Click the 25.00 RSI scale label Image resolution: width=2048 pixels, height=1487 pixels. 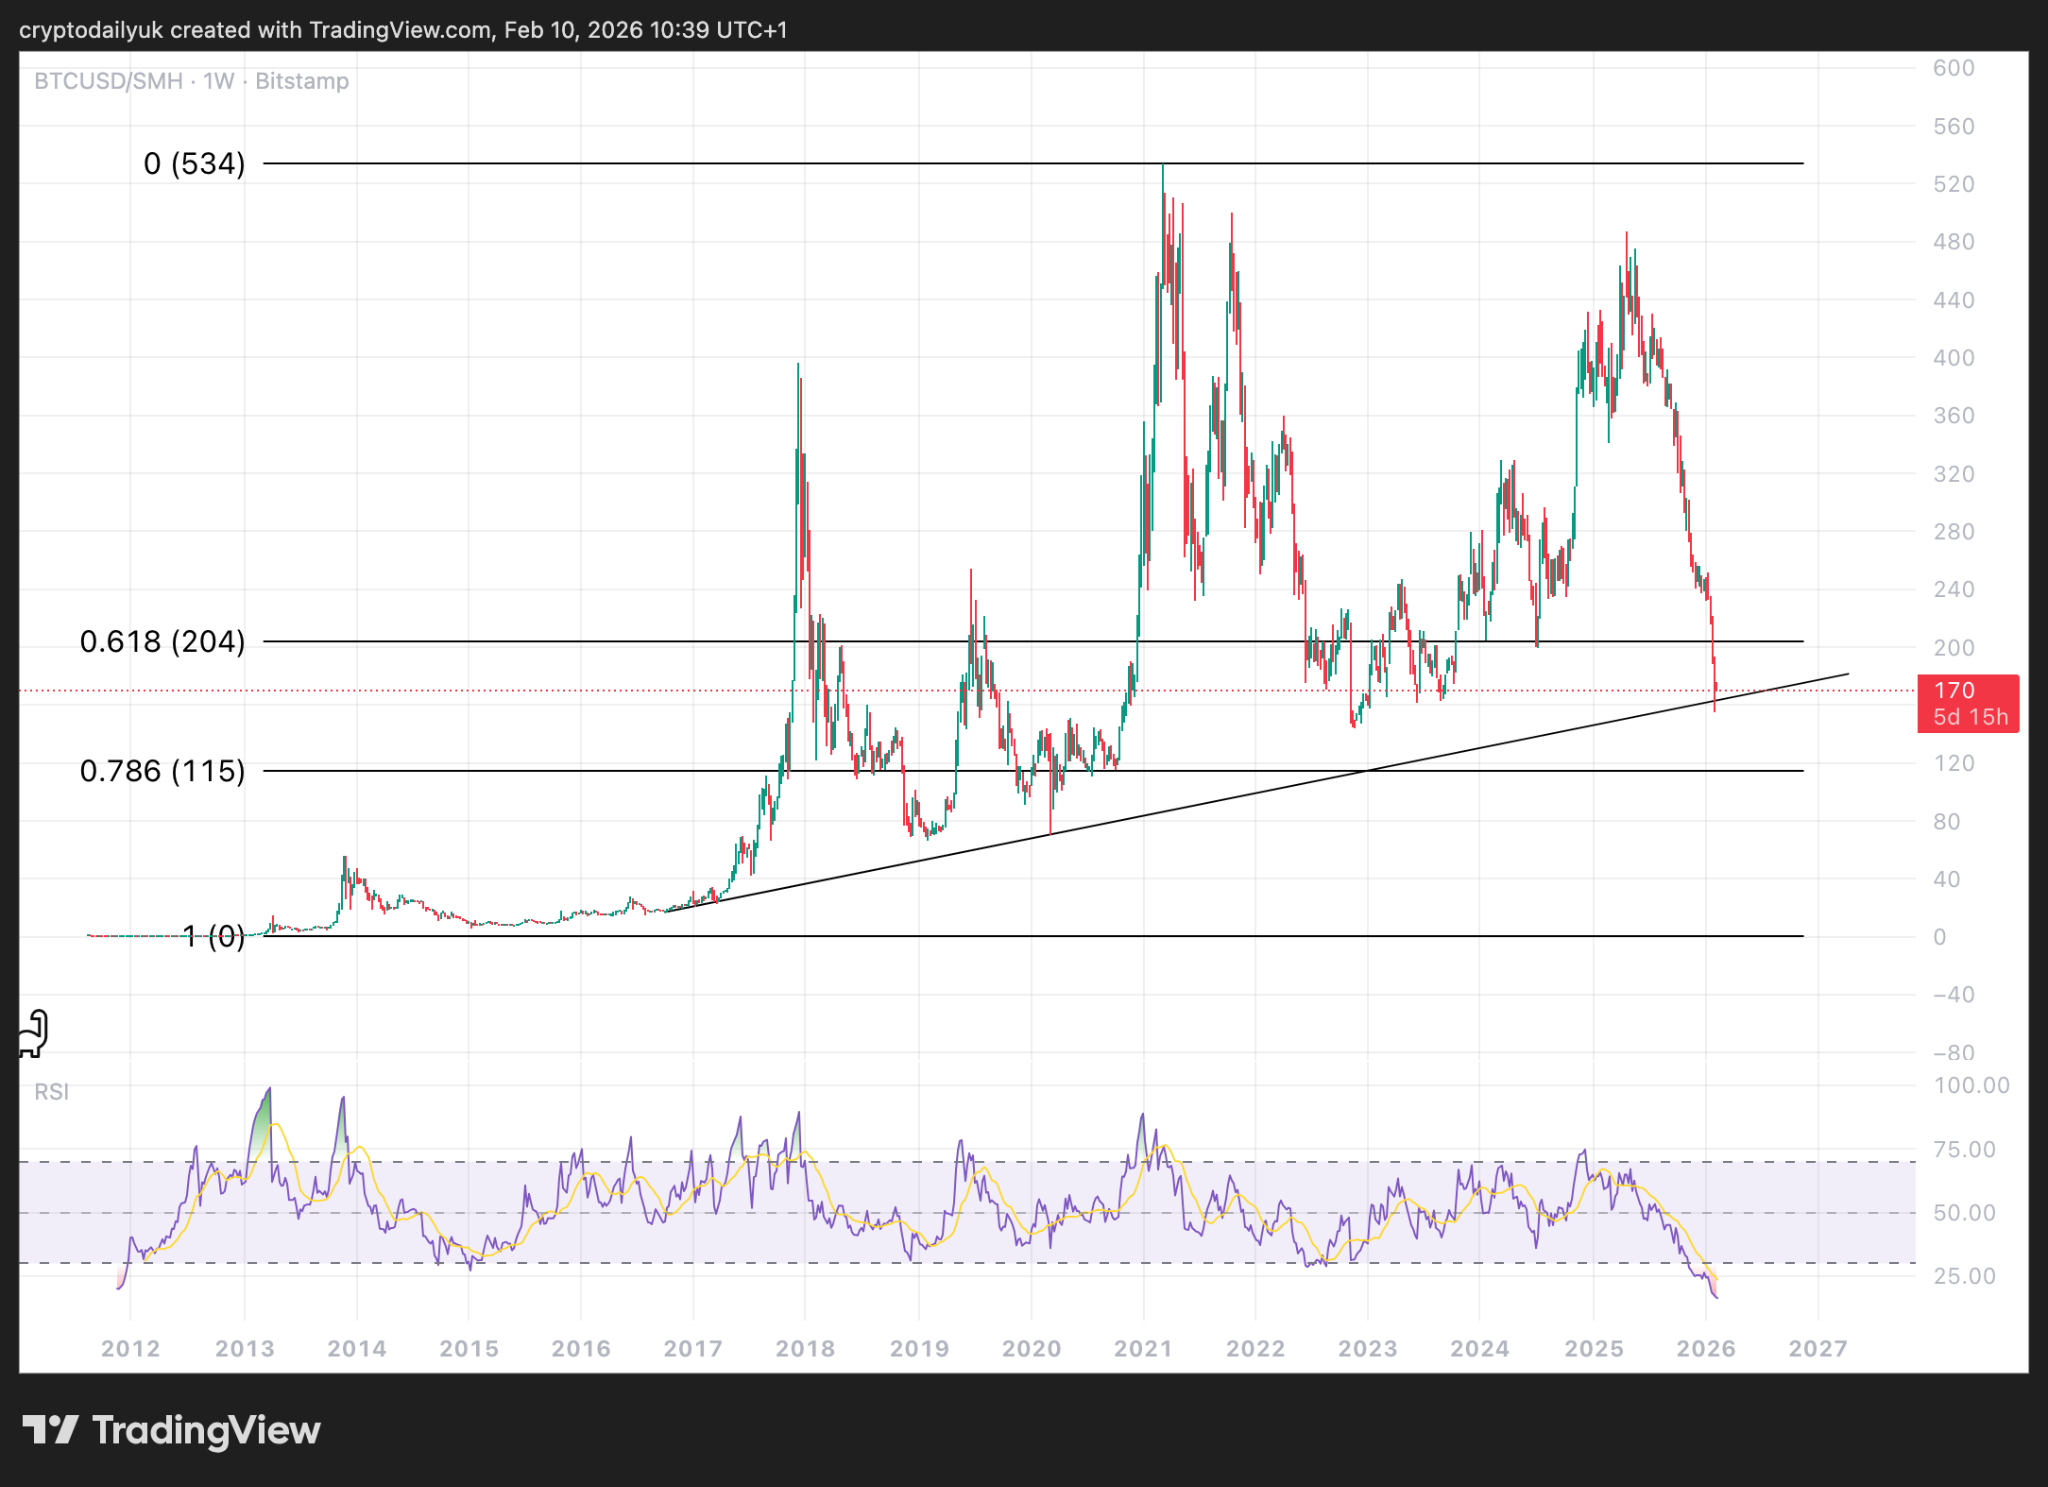coord(1965,1277)
